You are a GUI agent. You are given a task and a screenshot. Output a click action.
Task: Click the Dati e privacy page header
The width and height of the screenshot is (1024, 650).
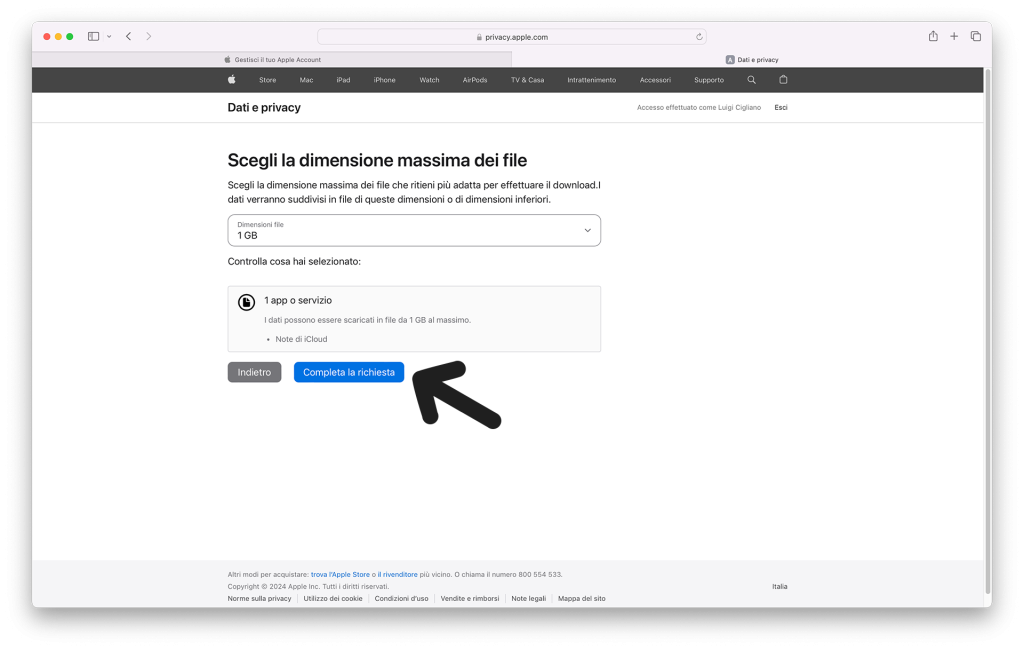pyautogui.click(x=264, y=107)
